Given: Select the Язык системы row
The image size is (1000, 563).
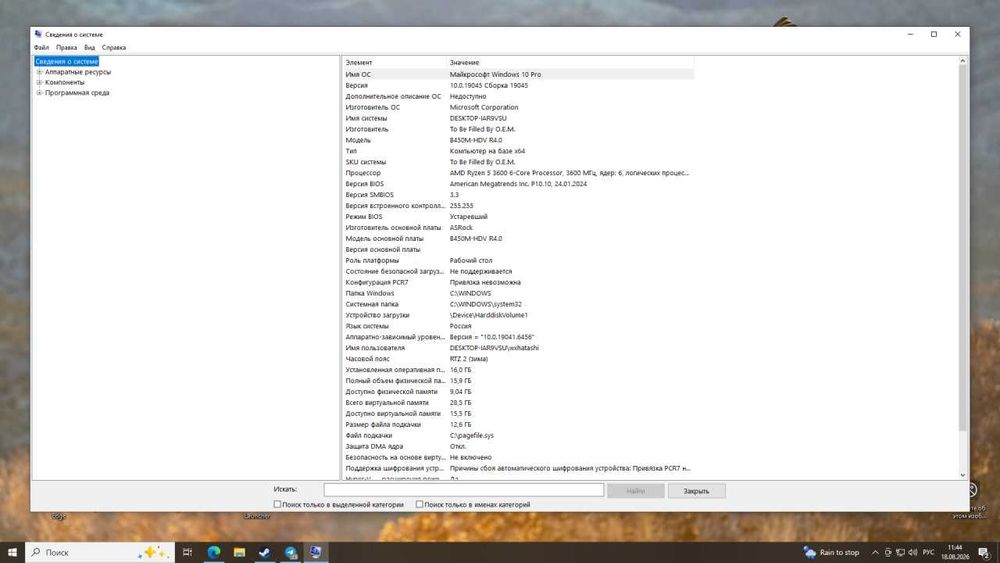Looking at the screenshot, I should point(518,326).
